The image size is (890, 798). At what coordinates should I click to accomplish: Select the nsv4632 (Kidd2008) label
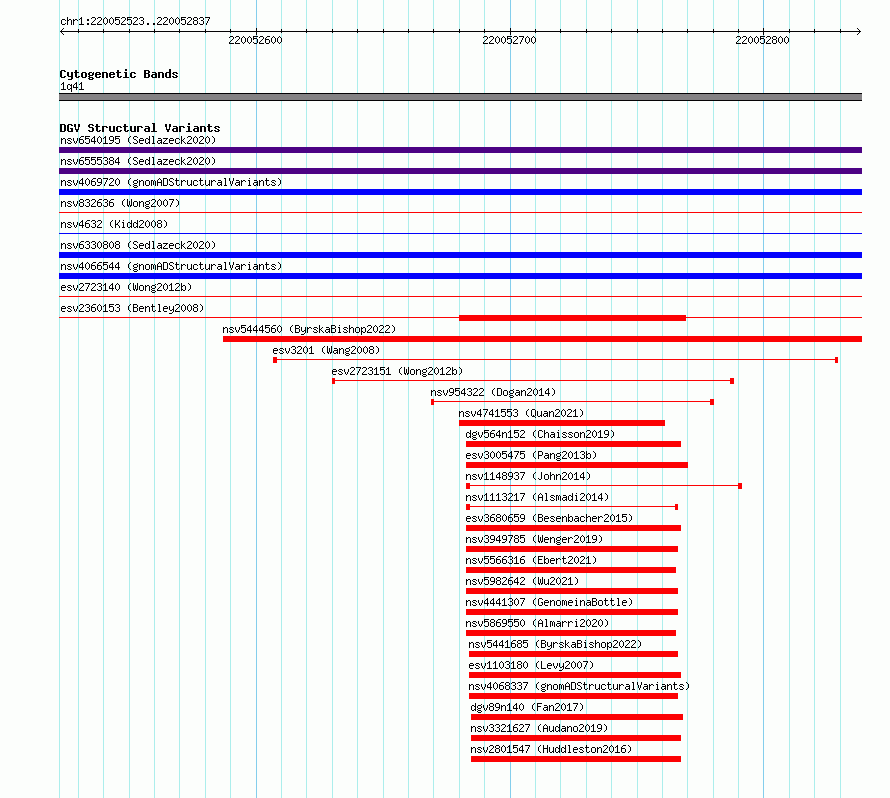point(114,224)
